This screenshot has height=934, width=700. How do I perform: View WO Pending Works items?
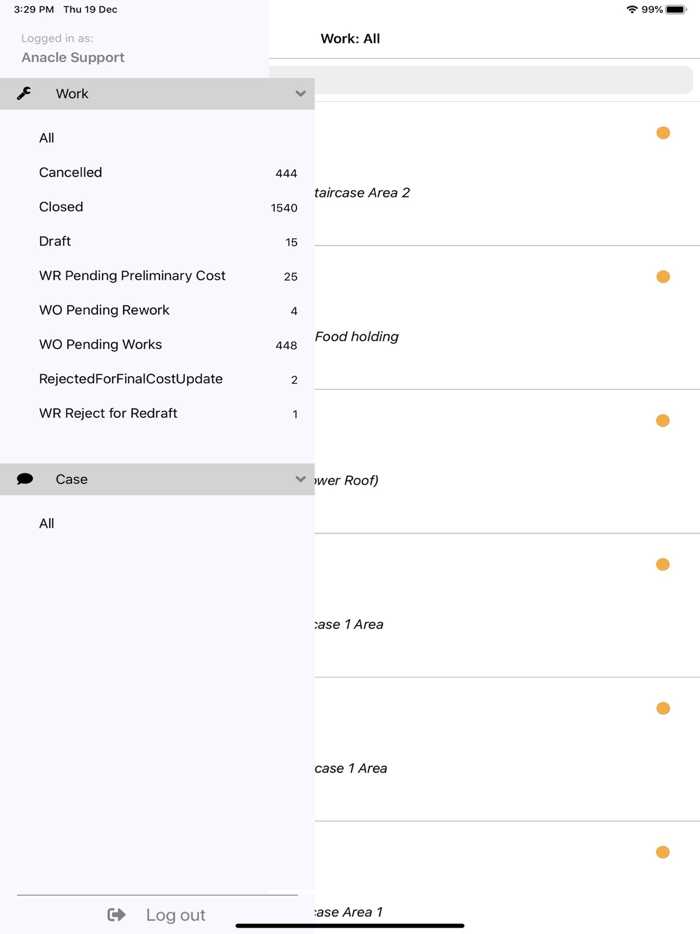[x=100, y=345]
